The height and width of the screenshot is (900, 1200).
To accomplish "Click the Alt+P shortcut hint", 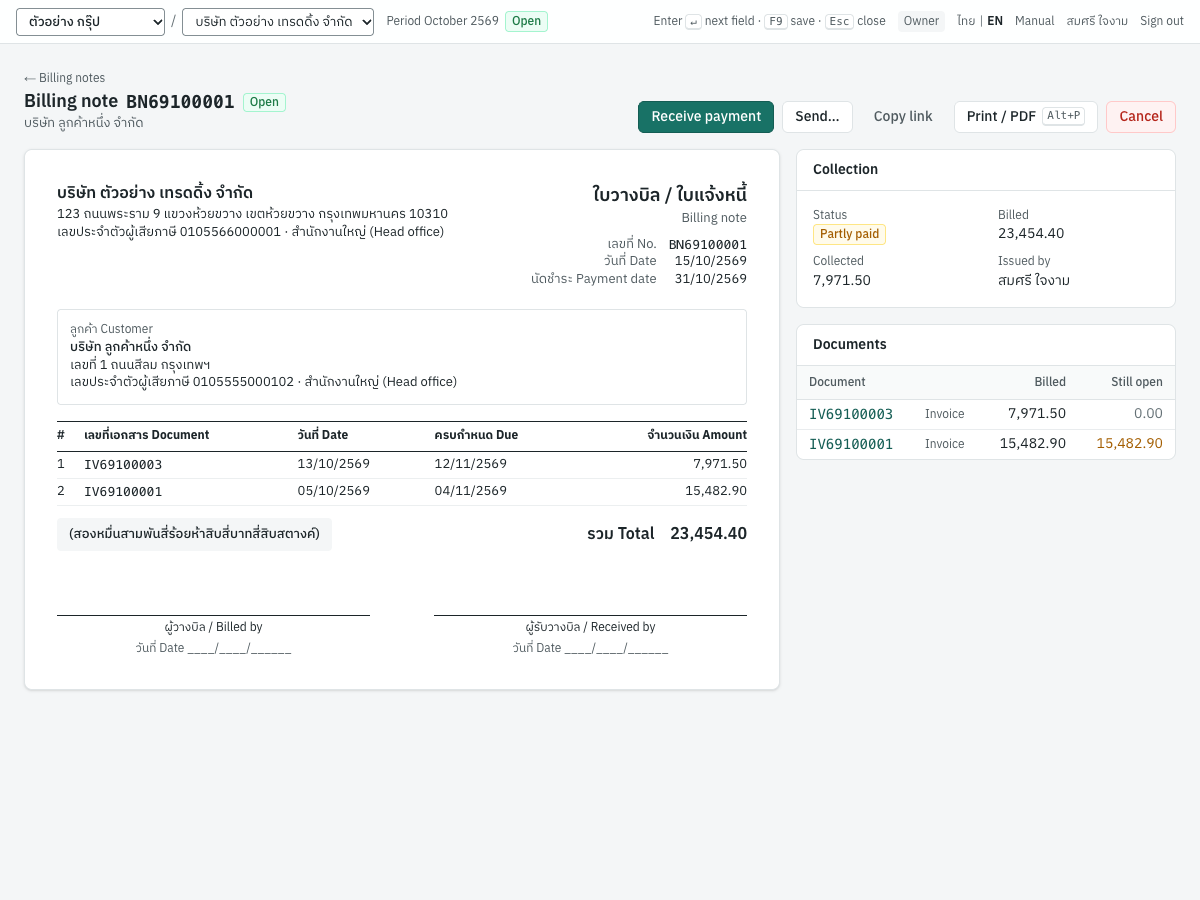I will point(1063,116).
